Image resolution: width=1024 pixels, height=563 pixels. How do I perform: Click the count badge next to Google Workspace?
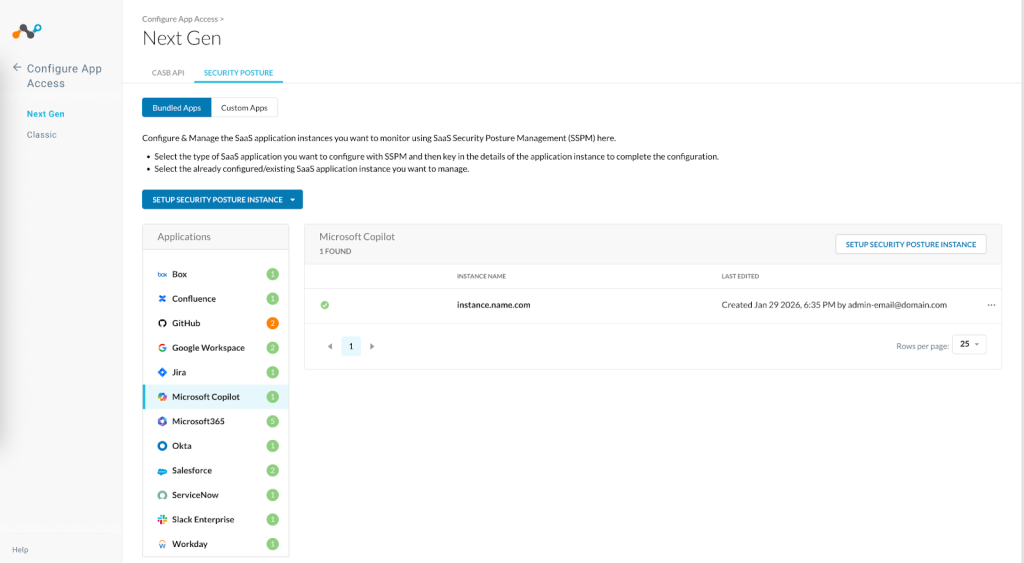pyautogui.click(x=272, y=347)
